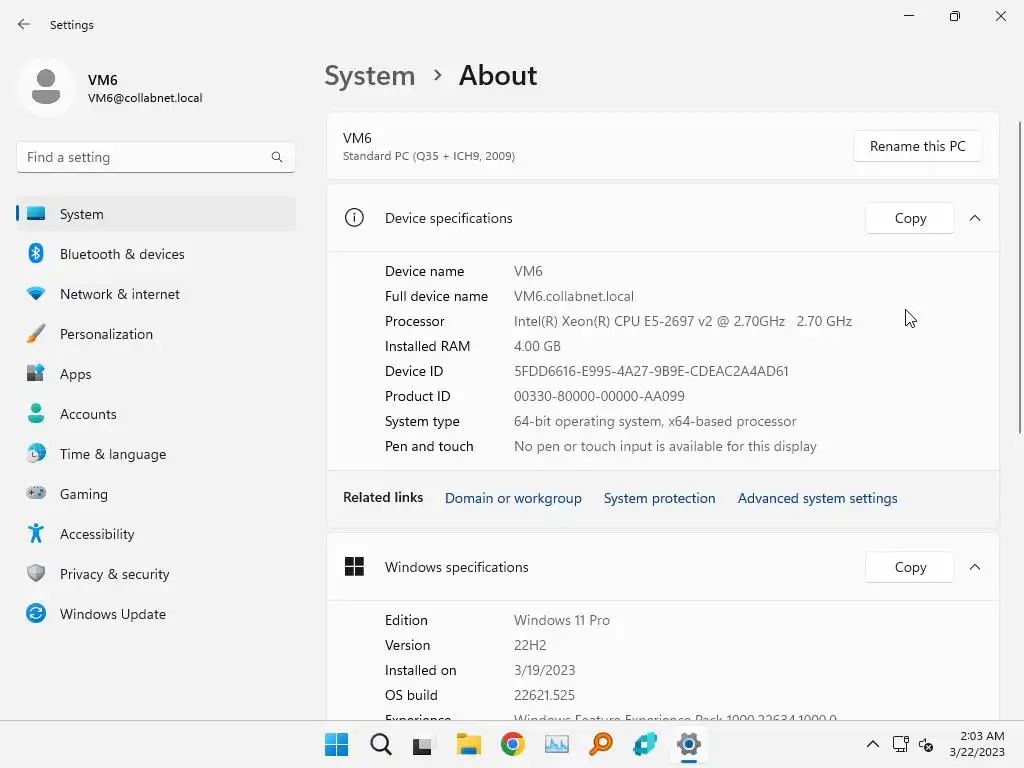Image resolution: width=1024 pixels, height=768 pixels.
Task: Click the Settings gear on the taskbar
Action: pos(689,744)
